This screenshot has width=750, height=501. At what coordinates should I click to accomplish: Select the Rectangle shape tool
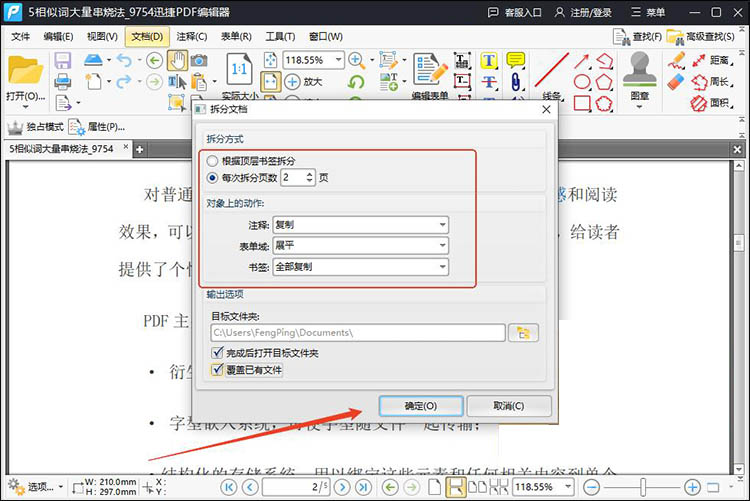[582, 103]
